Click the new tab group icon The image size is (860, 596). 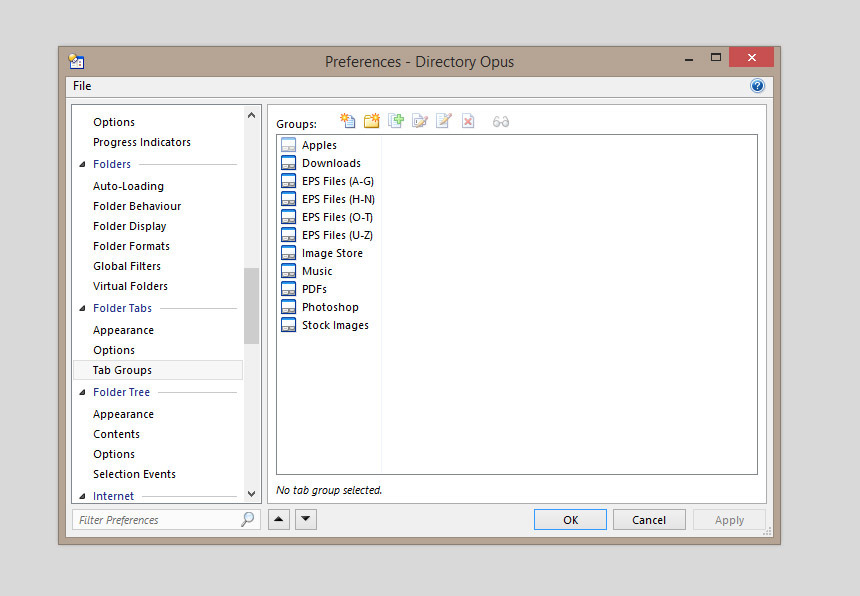click(347, 121)
